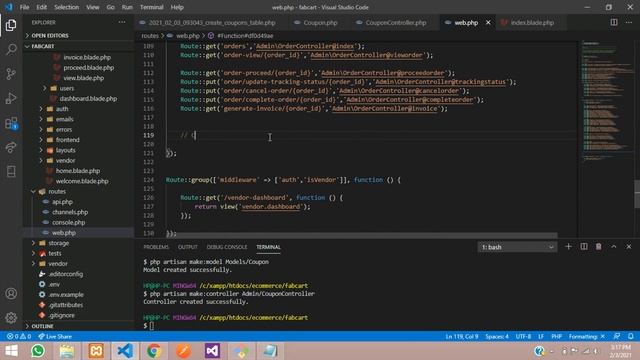
Task: Start Live Share from status bar
Action: pyautogui.click(x=55, y=336)
